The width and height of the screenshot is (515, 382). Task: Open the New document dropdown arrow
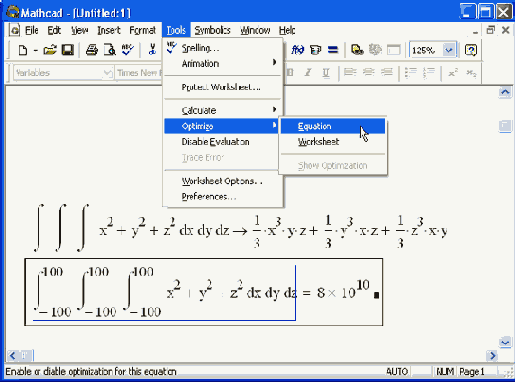click(36, 50)
